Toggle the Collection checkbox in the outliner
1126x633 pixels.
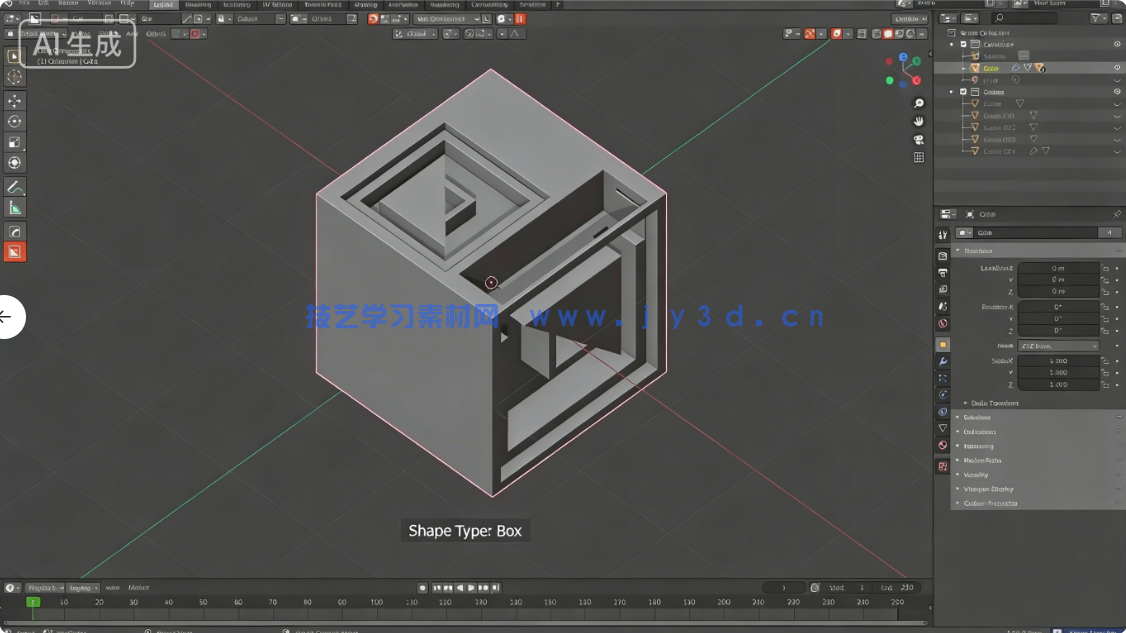pos(963,44)
